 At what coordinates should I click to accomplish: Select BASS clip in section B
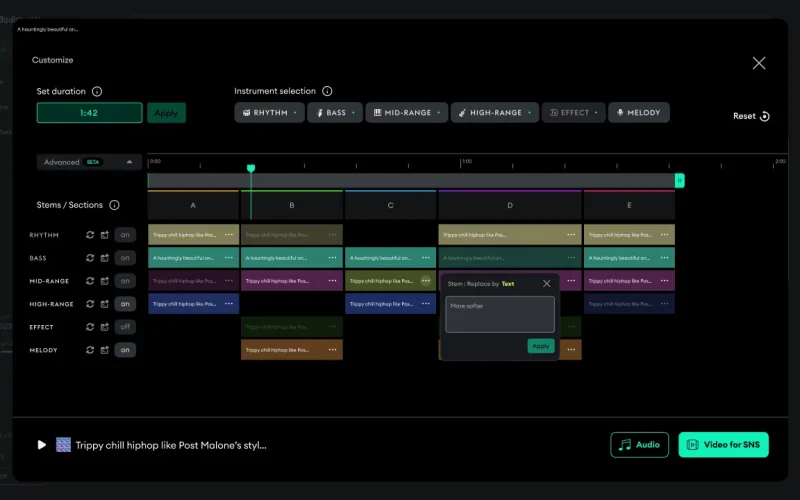292,258
